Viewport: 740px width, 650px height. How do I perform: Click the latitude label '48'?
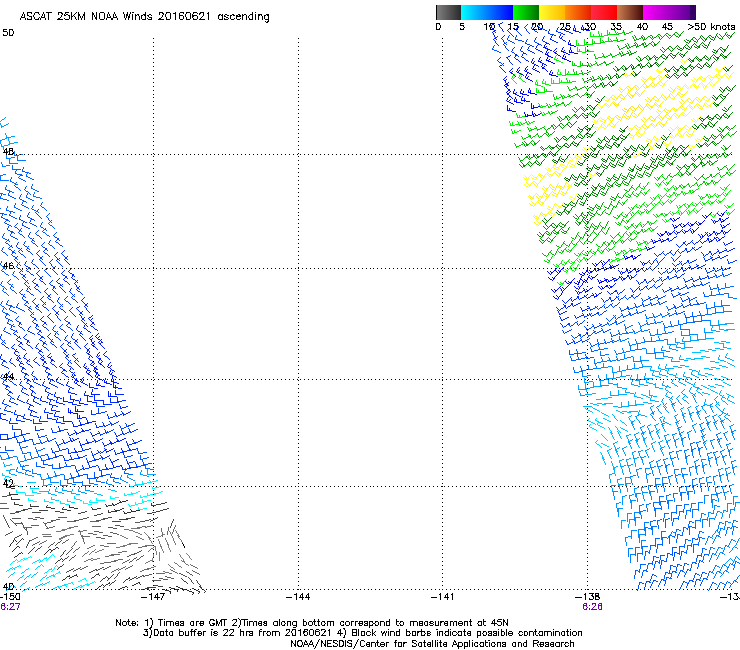coord(8,152)
